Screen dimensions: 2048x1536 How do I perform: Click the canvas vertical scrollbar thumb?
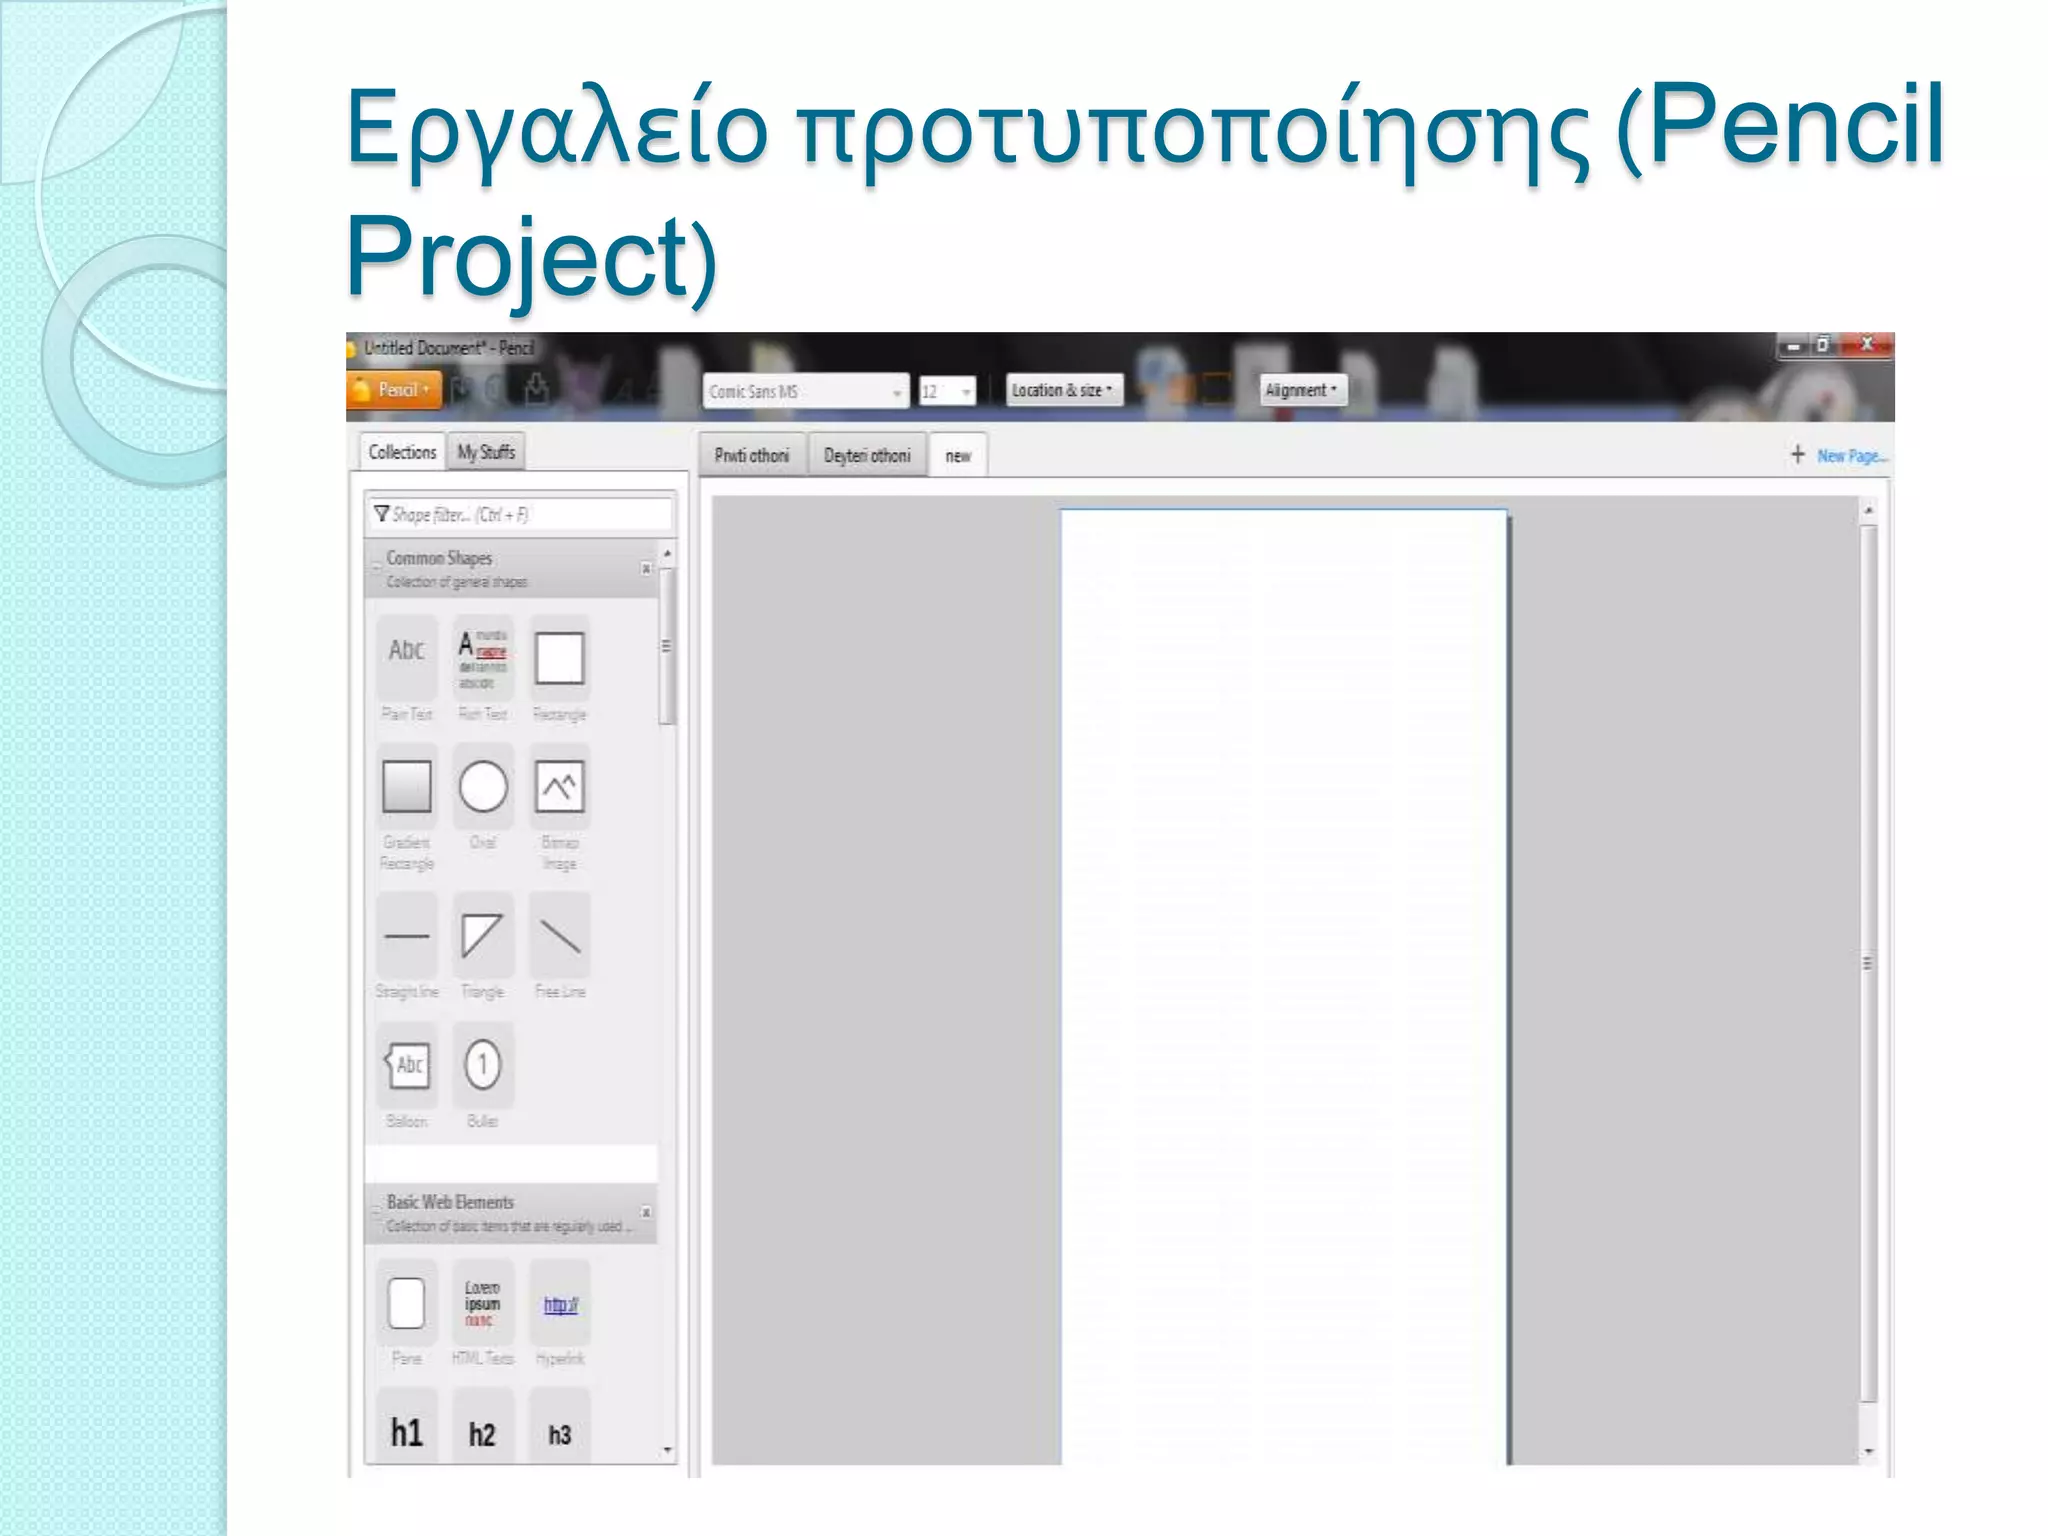[x=1868, y=963]
